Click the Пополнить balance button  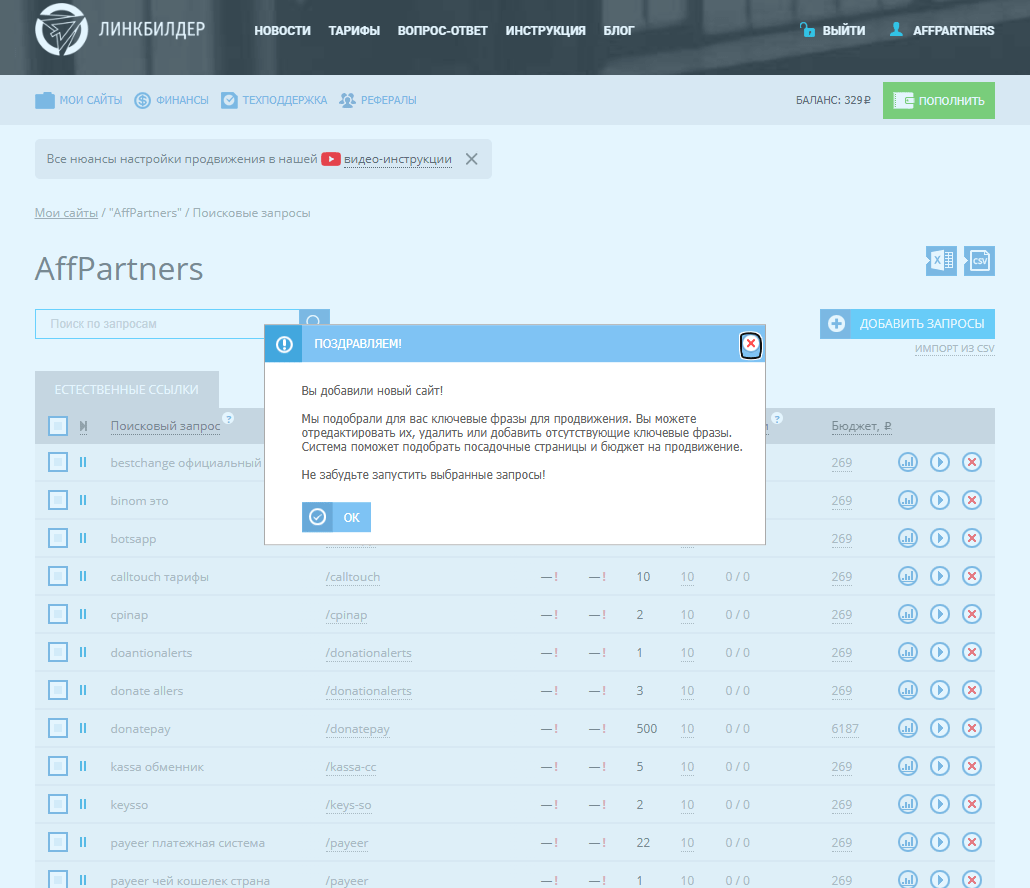tap(938, 100)
